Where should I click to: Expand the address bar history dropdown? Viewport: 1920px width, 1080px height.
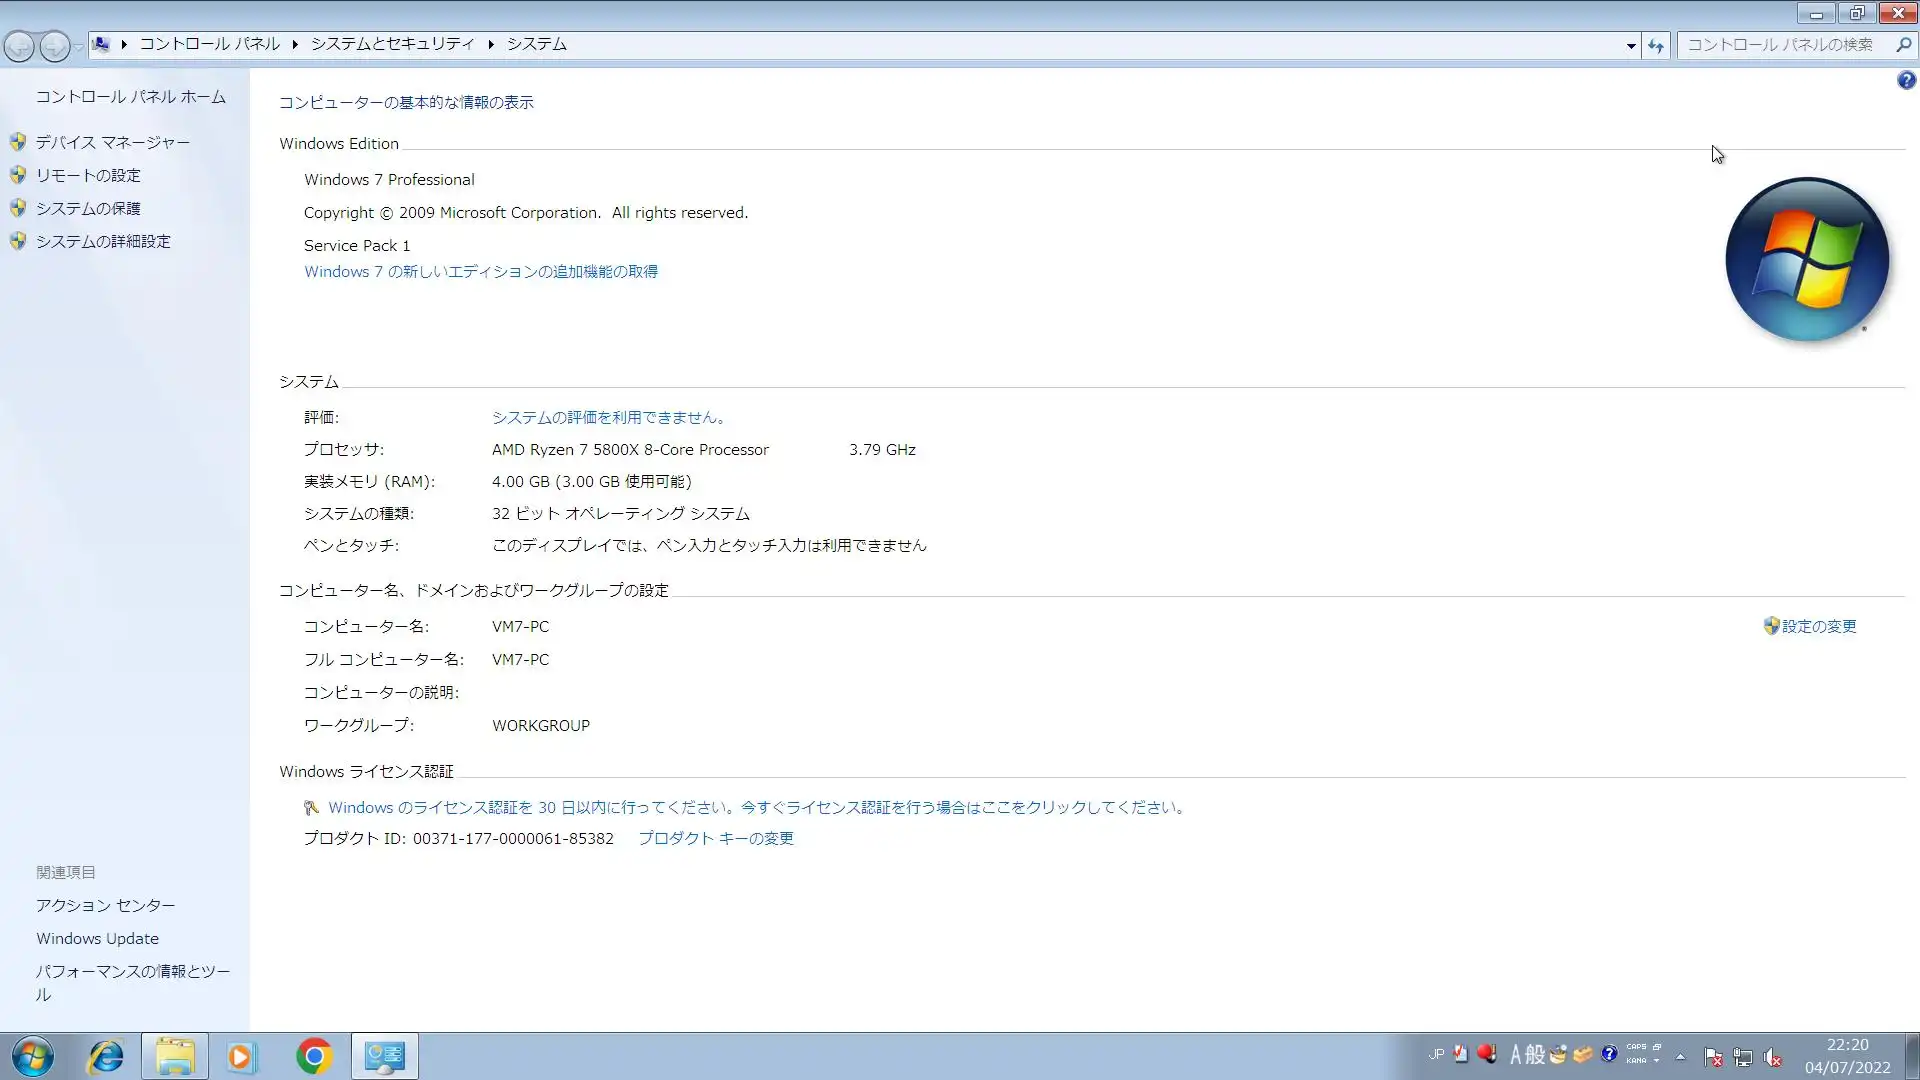coord(1631,46)
